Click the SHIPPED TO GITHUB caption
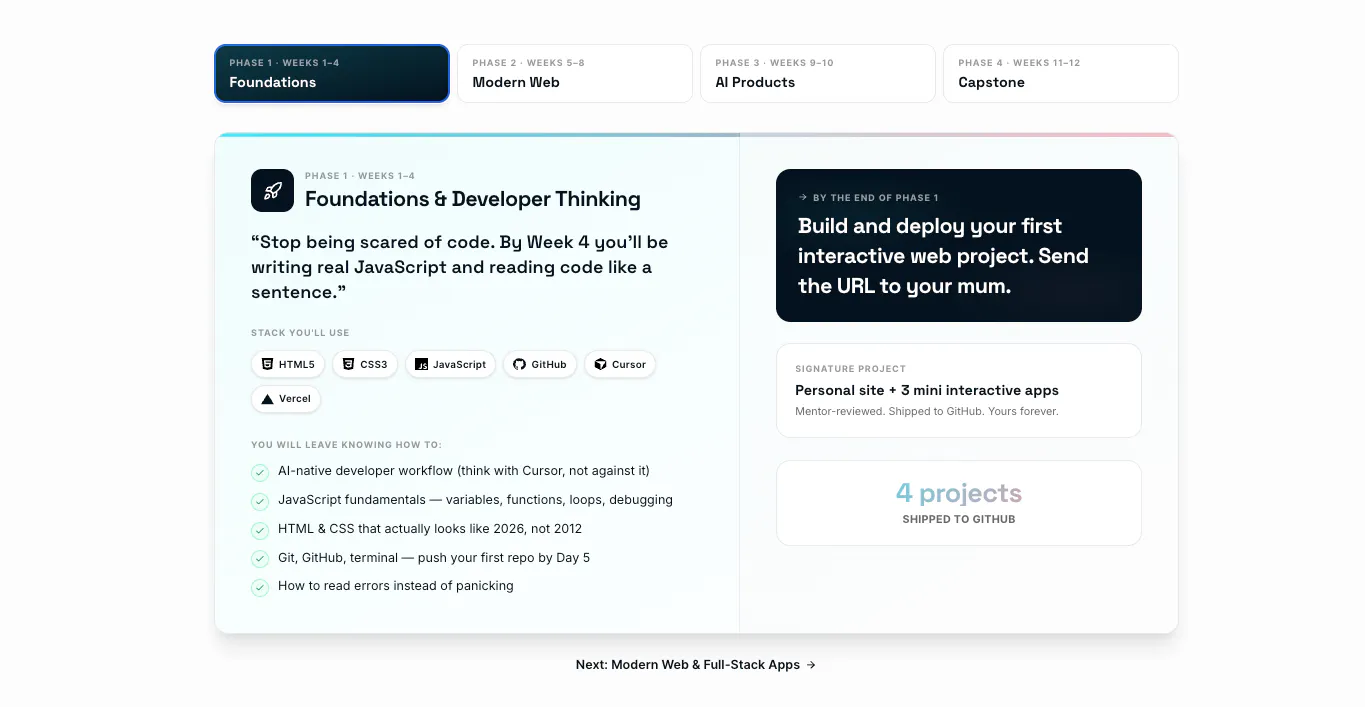 point(959,519)
